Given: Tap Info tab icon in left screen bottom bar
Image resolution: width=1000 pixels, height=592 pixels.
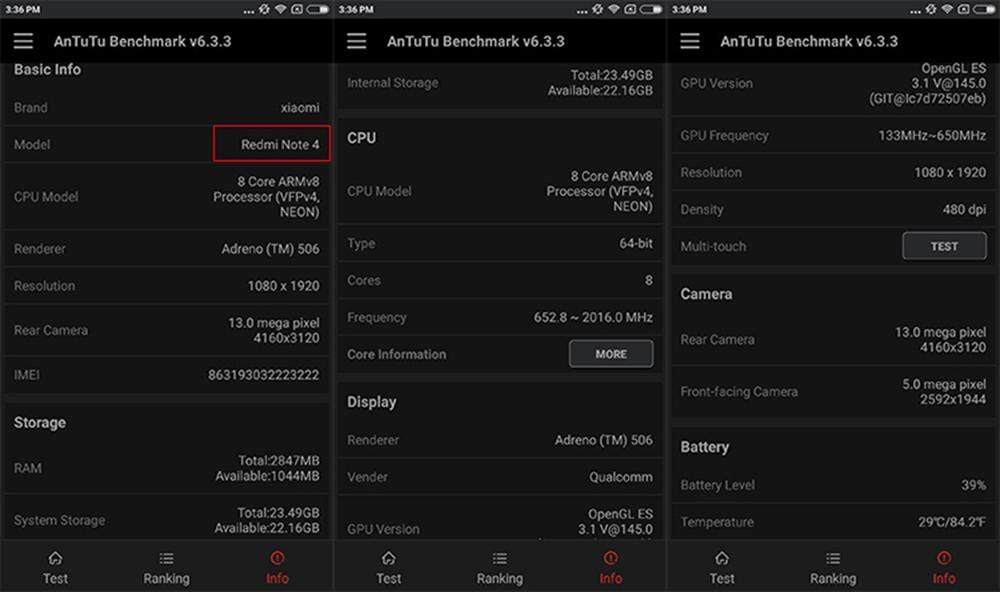Looking at the screenshot, I should 277,559.
